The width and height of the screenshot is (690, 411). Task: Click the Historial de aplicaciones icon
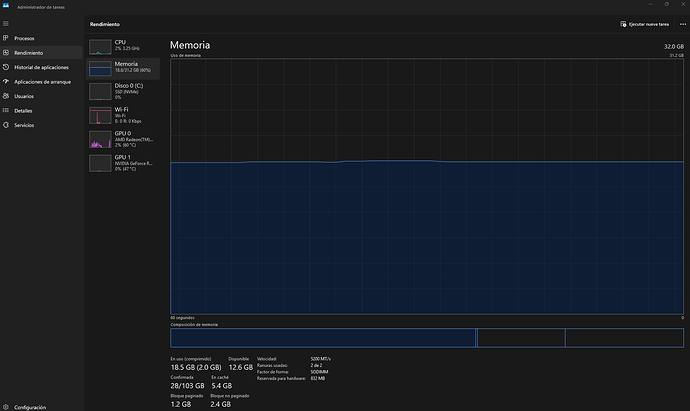click(x=6, y=67)
